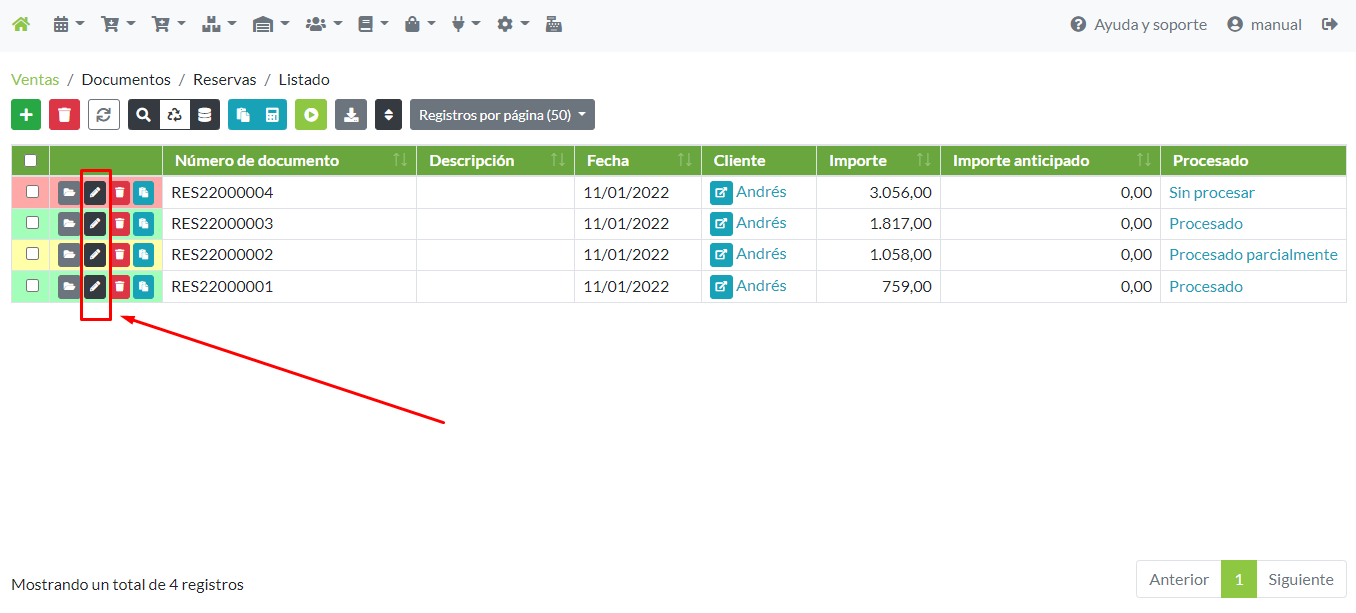Image resolution: width=1356 pixels, height=613 pixels.
Task: Delete RES22000002 using its red trash icon
Action: [120, 255]
